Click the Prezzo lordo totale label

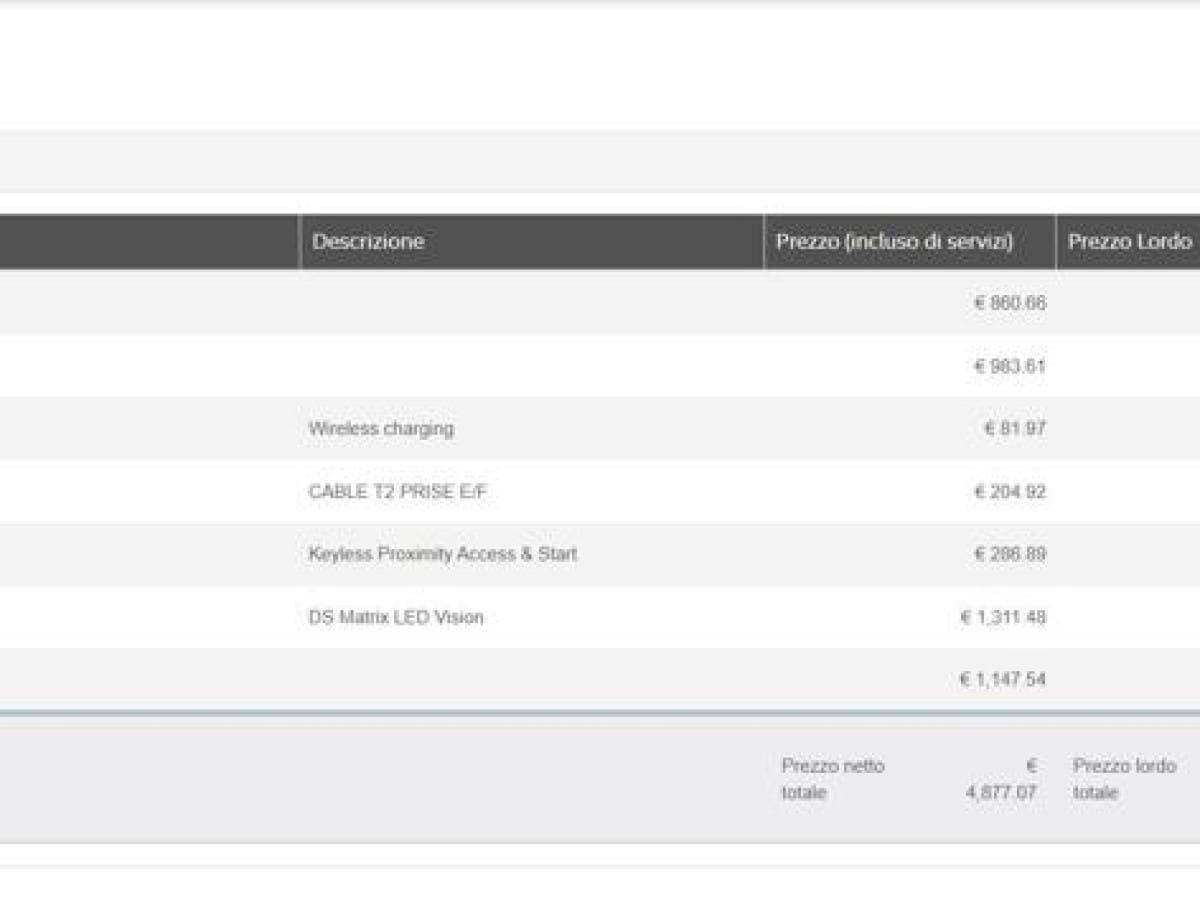[x=1124, y=779]
